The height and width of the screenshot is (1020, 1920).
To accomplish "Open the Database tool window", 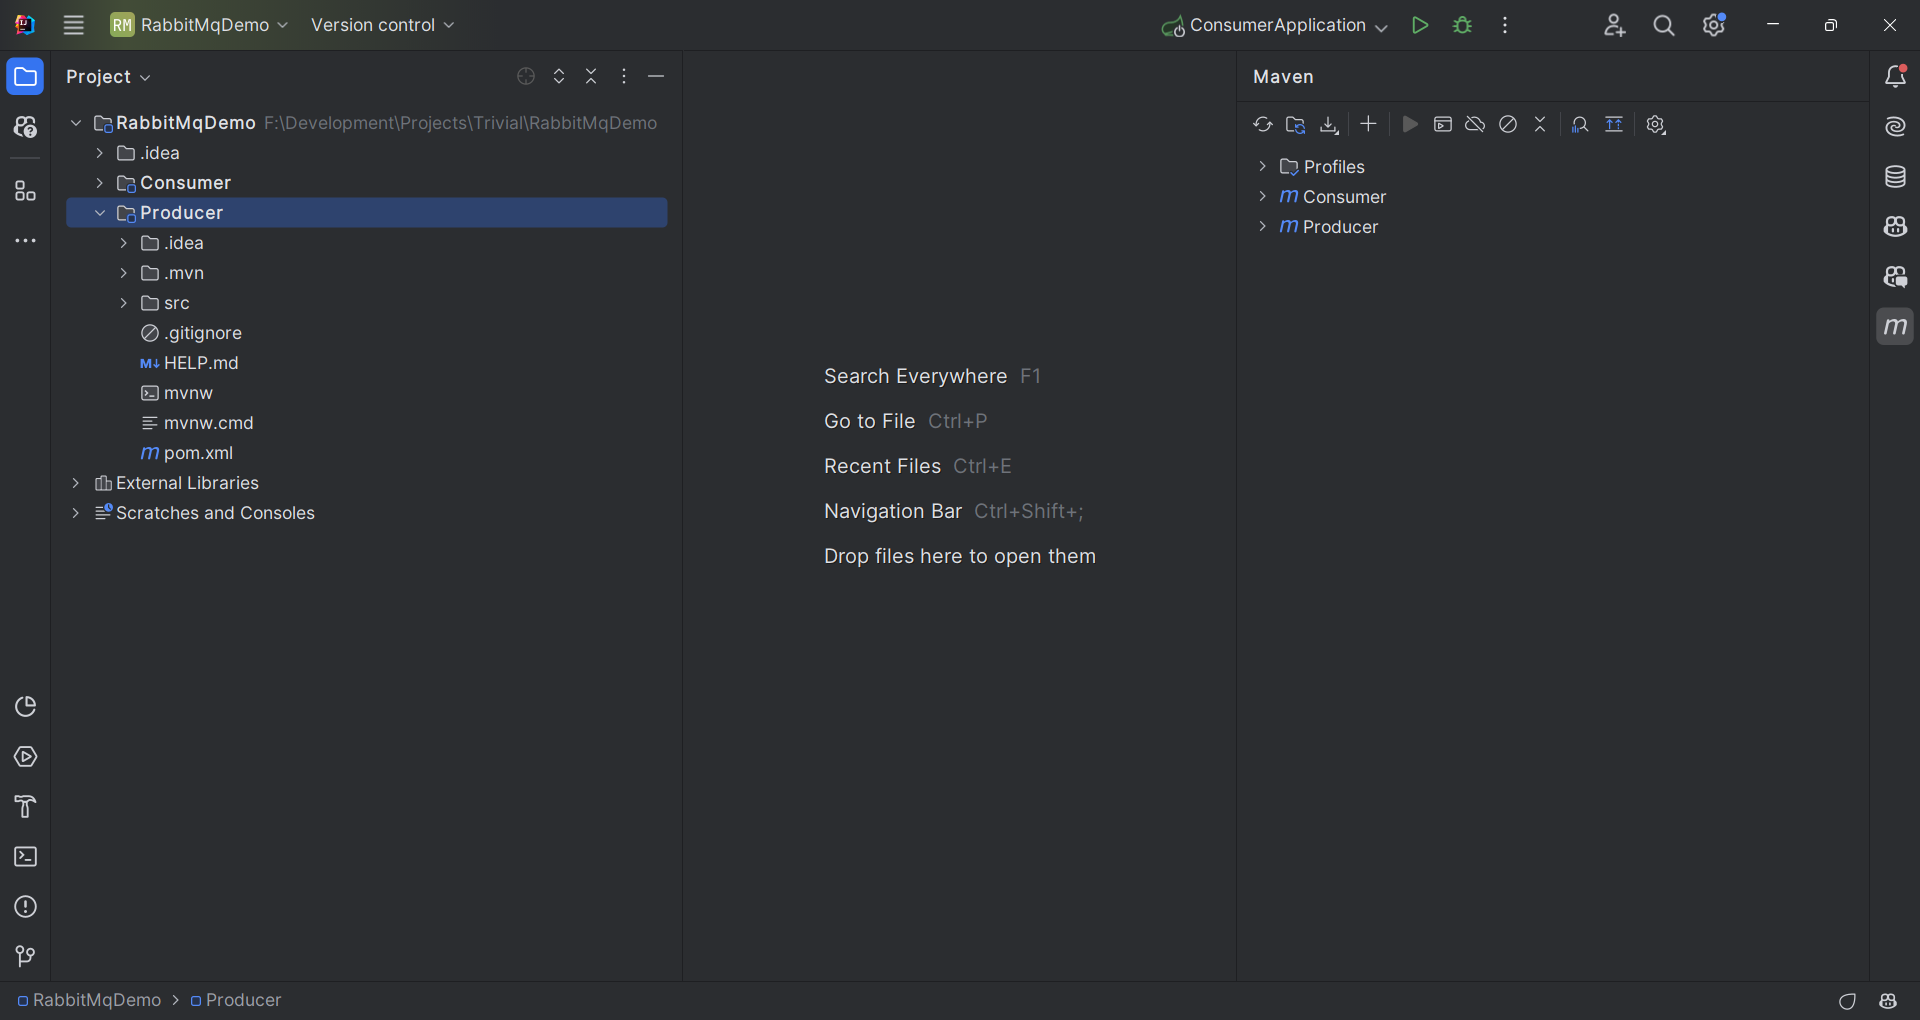I will coord(1895,177).
